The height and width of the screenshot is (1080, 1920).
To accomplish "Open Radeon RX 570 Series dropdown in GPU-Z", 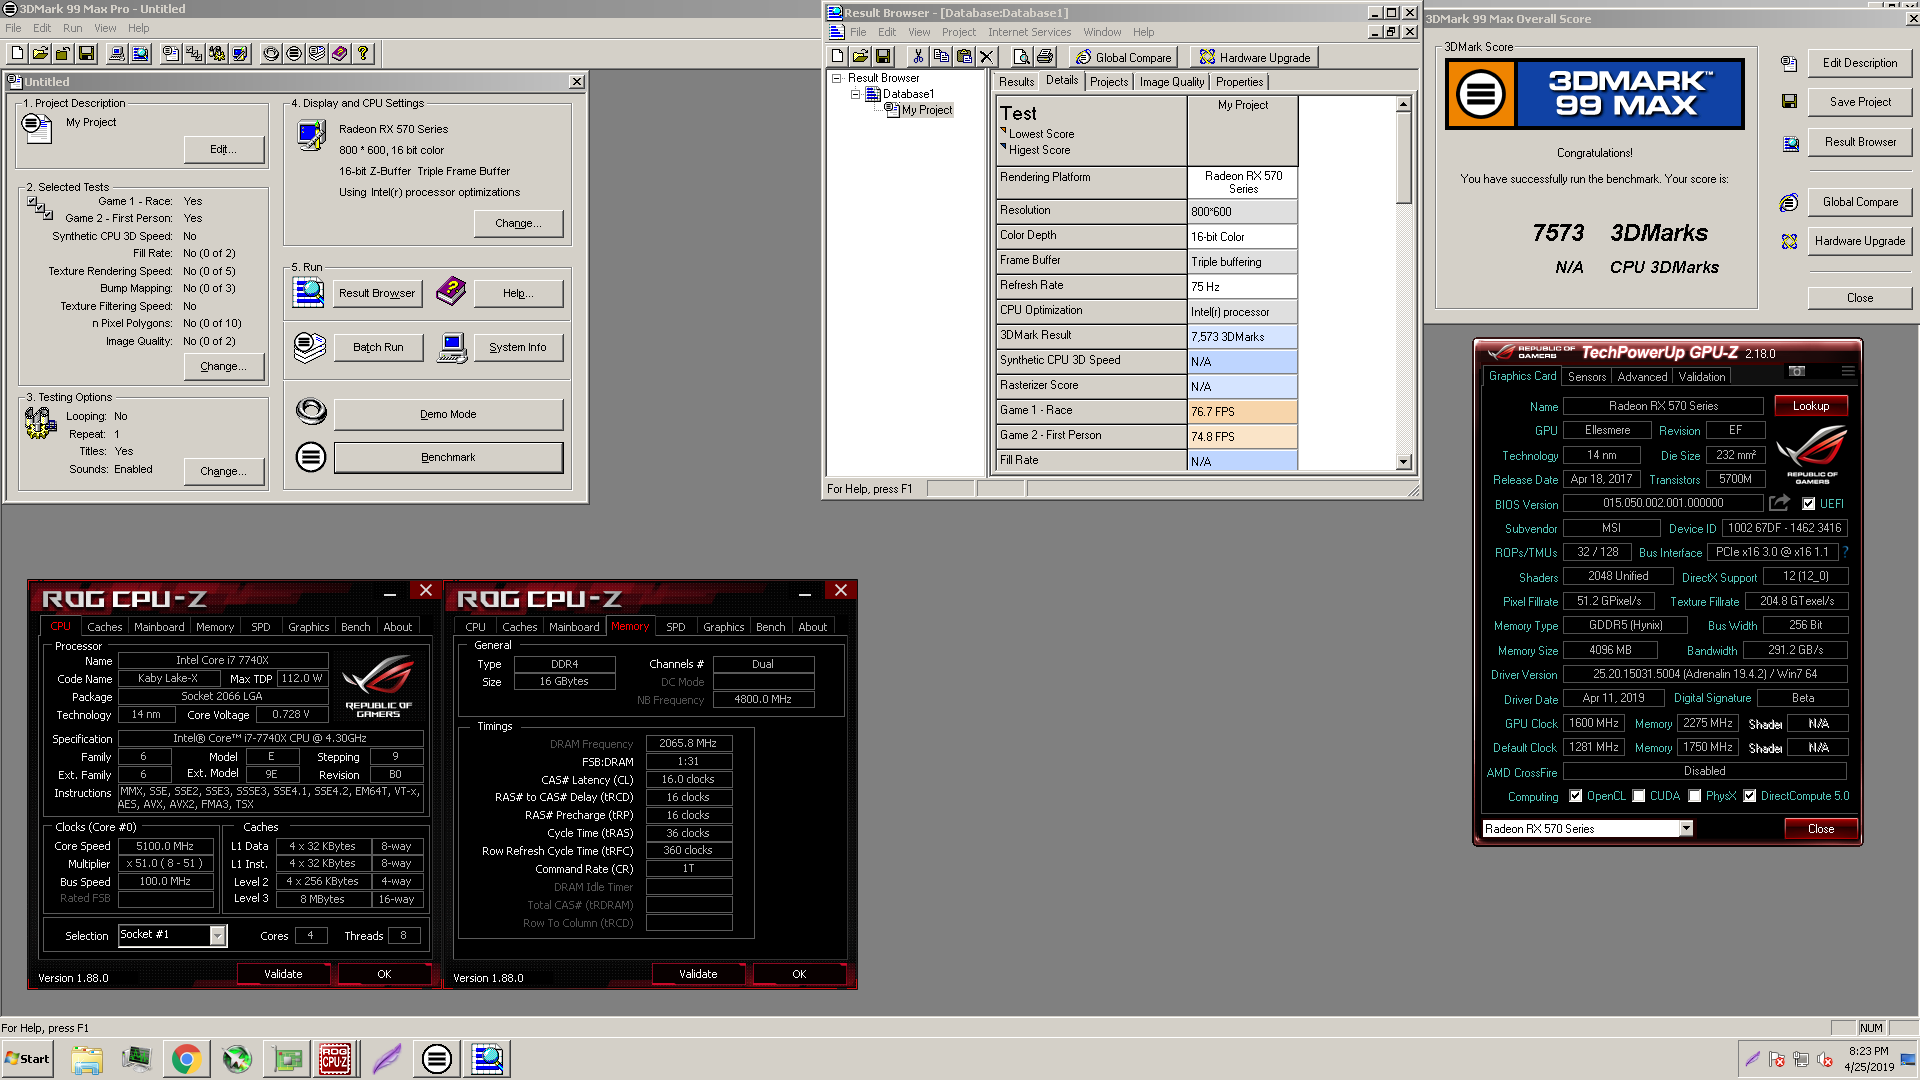I will 1686,828.
